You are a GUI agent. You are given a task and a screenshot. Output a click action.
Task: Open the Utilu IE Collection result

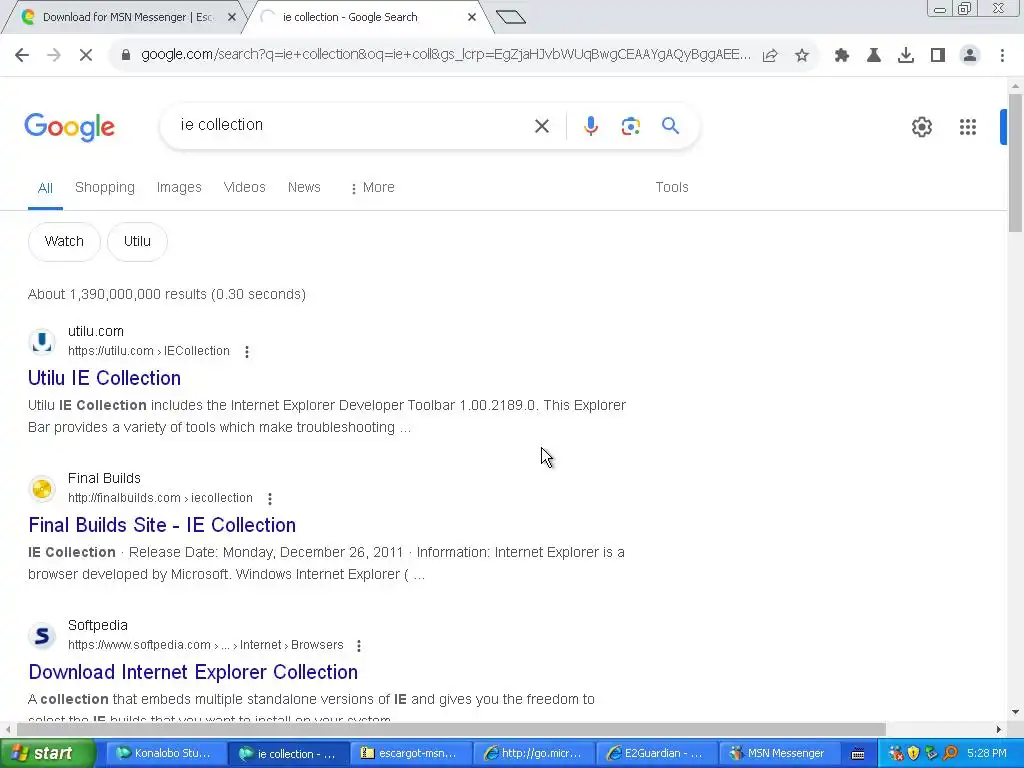coord(104,378)
